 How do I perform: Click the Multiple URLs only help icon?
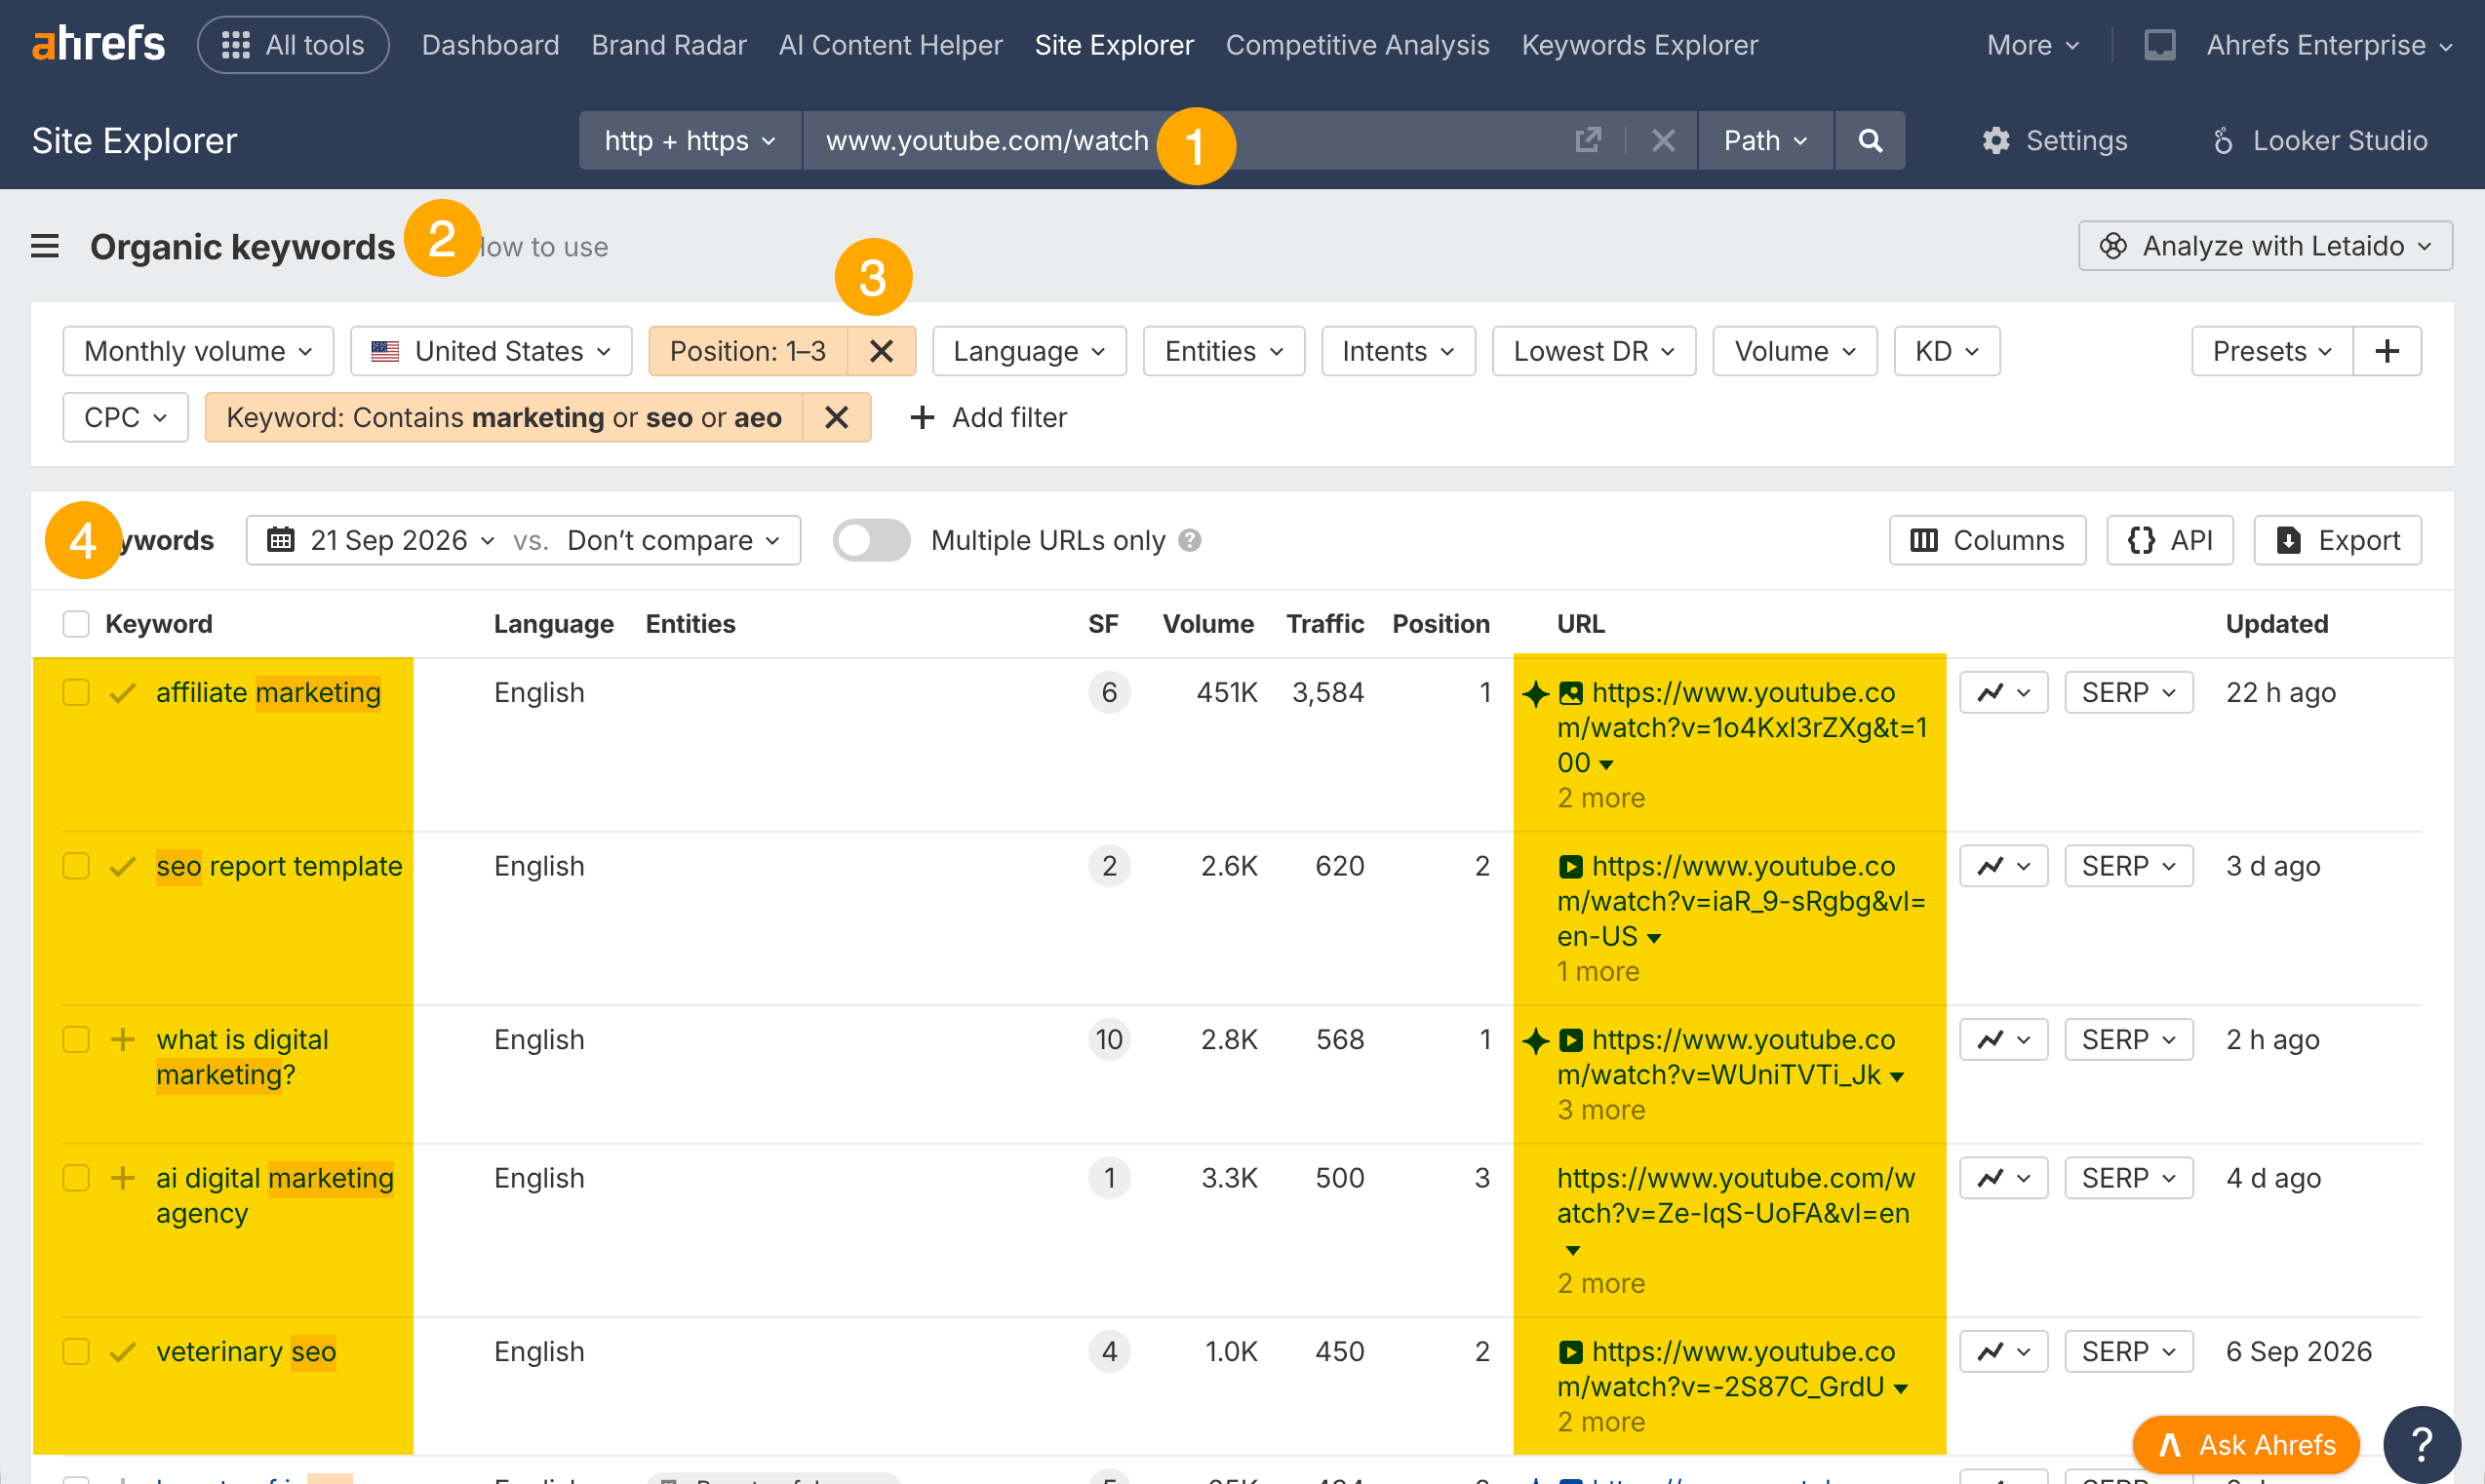1189,540
